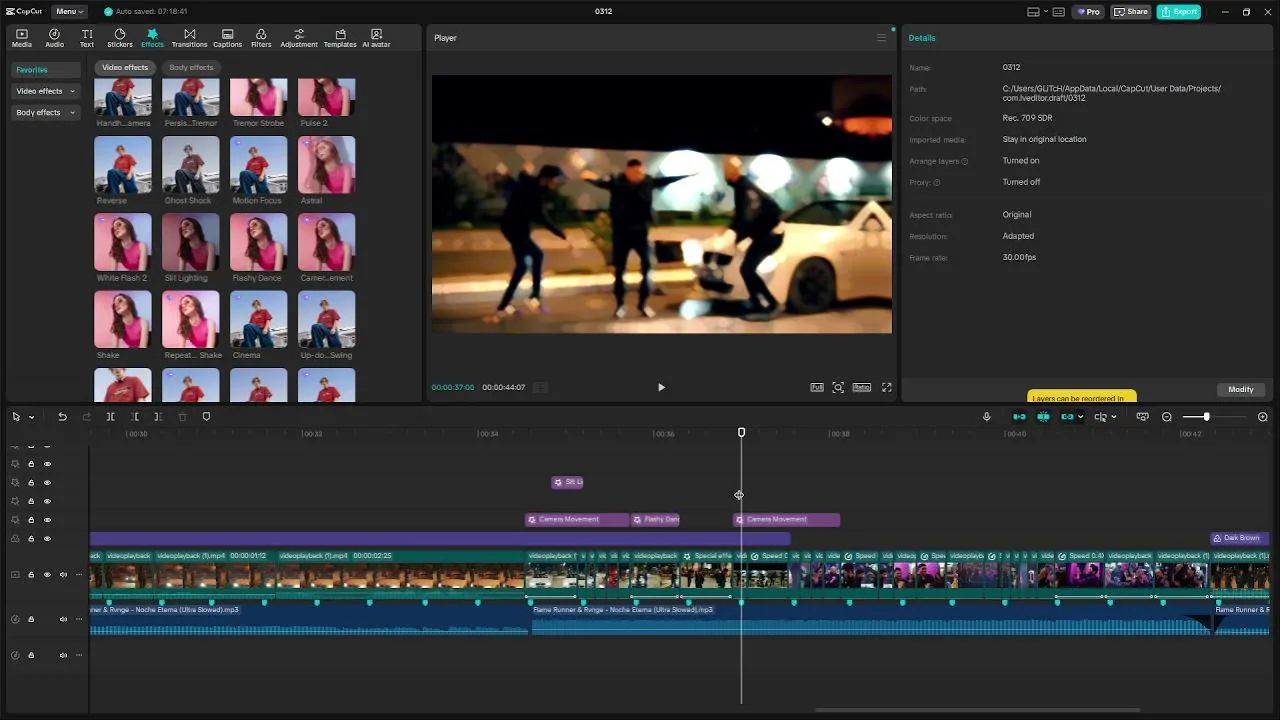The height and width of the screenshot is (720, 1280).
Task: Open the Adjustment tab
Action: (x=299, y=38)
